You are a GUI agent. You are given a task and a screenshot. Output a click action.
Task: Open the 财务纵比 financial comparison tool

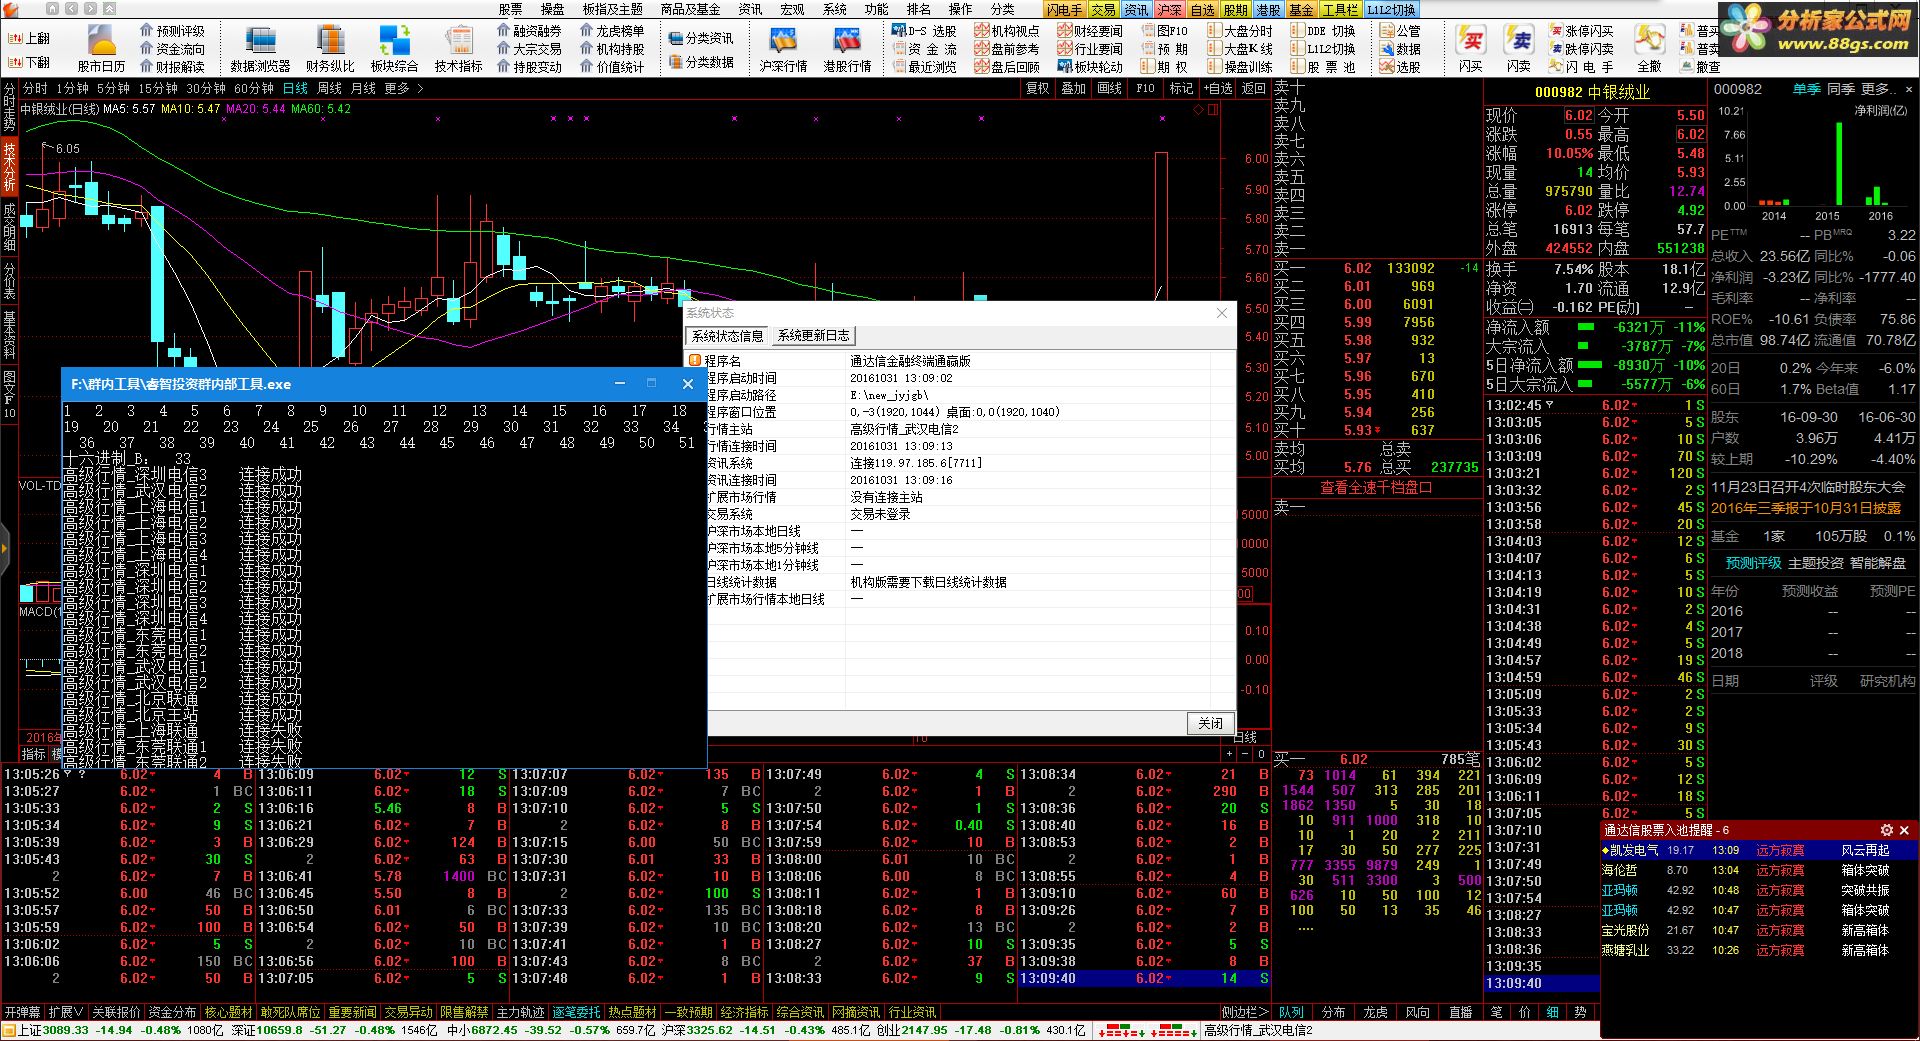[330, 48]
